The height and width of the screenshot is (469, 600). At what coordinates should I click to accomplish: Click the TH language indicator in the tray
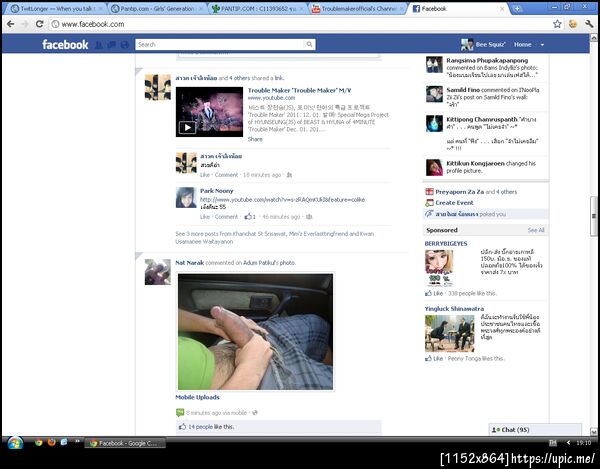click(553, 443)
